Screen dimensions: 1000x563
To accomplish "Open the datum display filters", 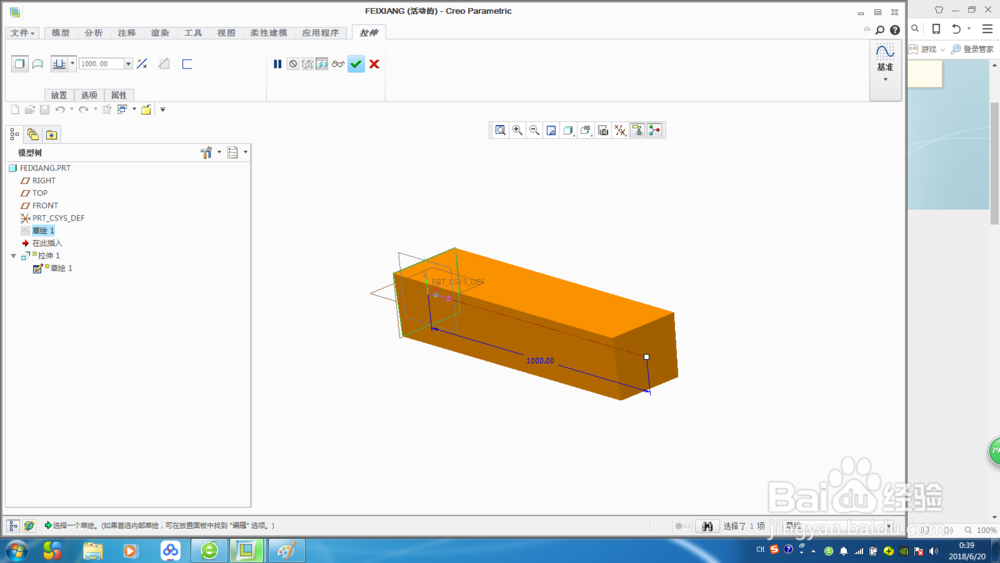I will (621, 130).
